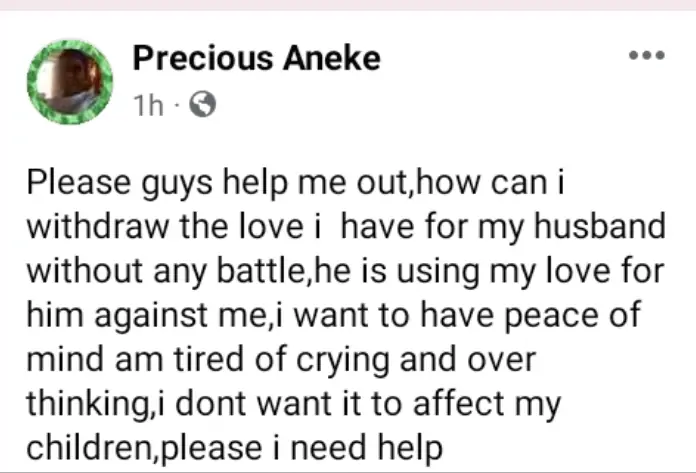Viewport: 696px width, 473px height.
Task: Click the last line ending "i need help"
Action: tap(233, 449)
